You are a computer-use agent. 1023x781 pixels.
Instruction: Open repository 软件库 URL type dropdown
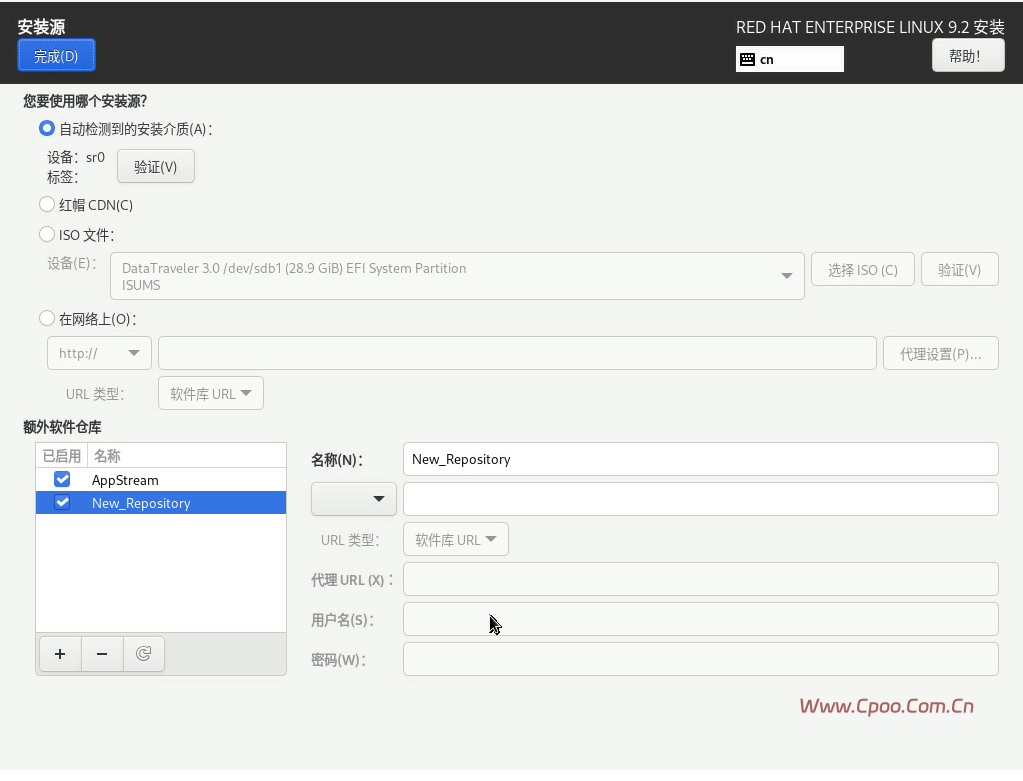(x=455, y=540)
